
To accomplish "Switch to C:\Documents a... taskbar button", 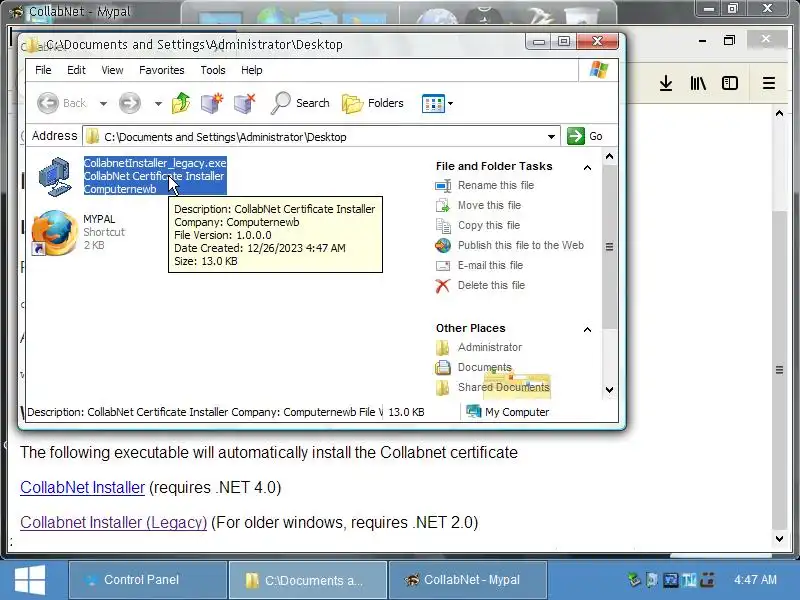I will pos(308,580).
